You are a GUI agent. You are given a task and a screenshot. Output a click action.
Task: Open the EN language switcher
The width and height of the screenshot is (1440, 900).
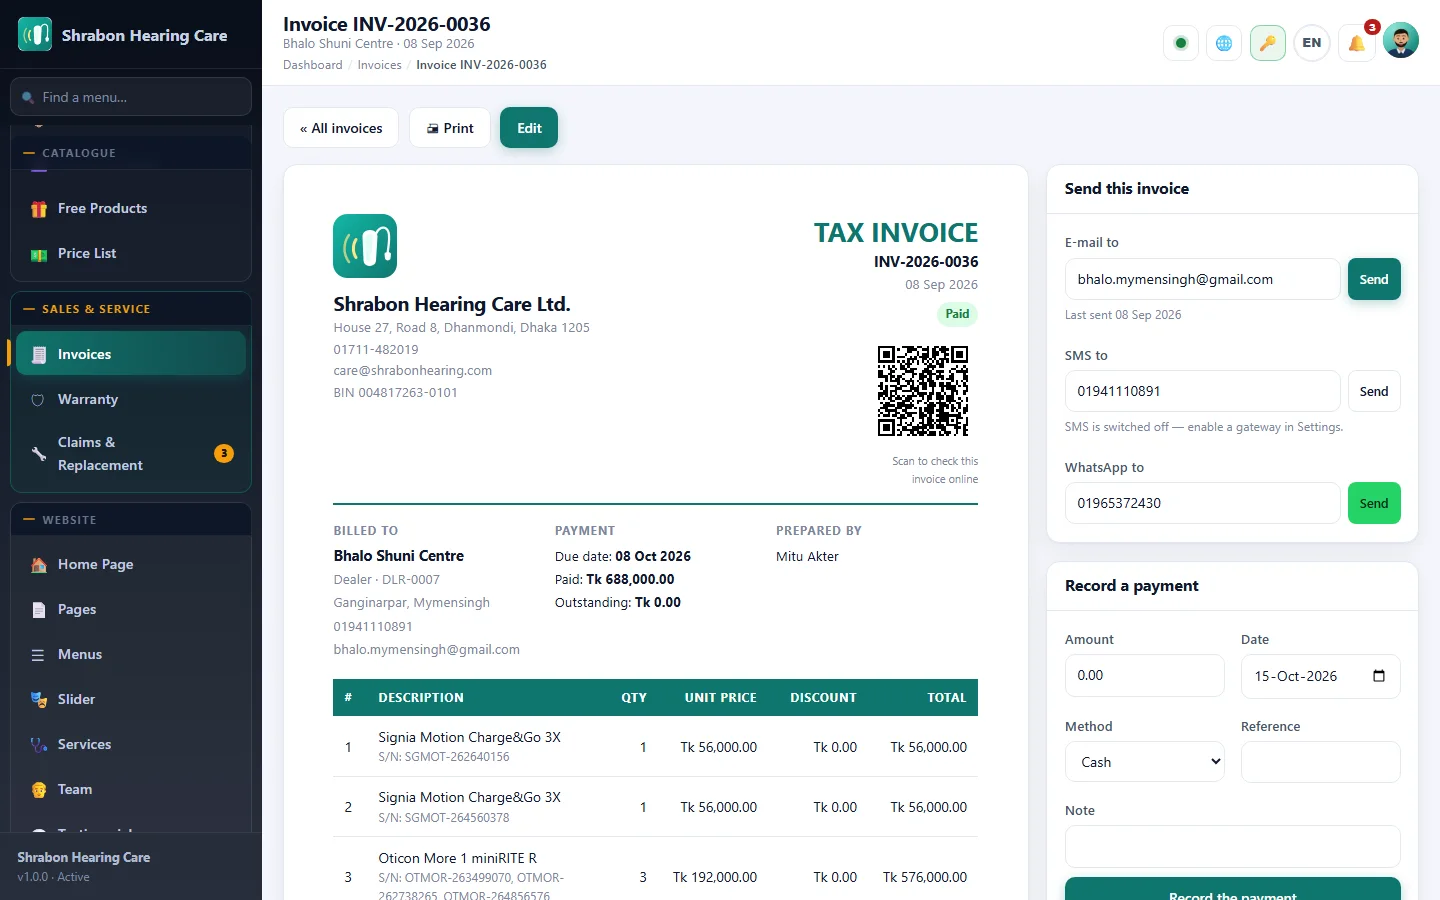point(1312,43)
